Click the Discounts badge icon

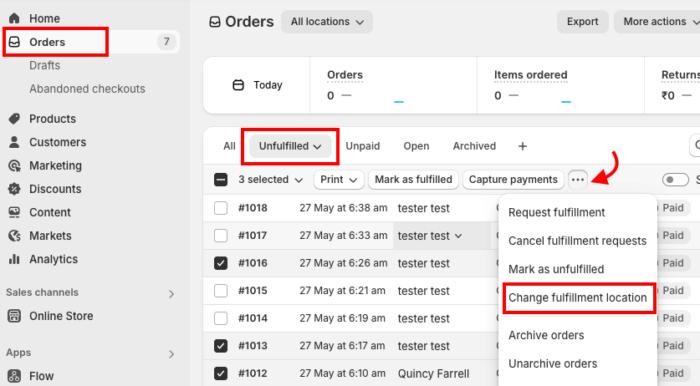(14, 189)
